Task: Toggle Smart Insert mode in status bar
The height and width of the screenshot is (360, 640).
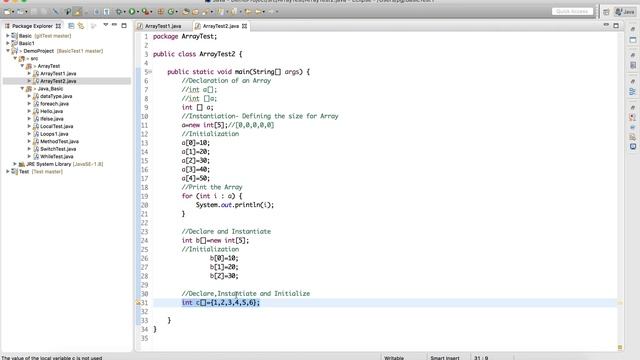Action: pos(445,358)
